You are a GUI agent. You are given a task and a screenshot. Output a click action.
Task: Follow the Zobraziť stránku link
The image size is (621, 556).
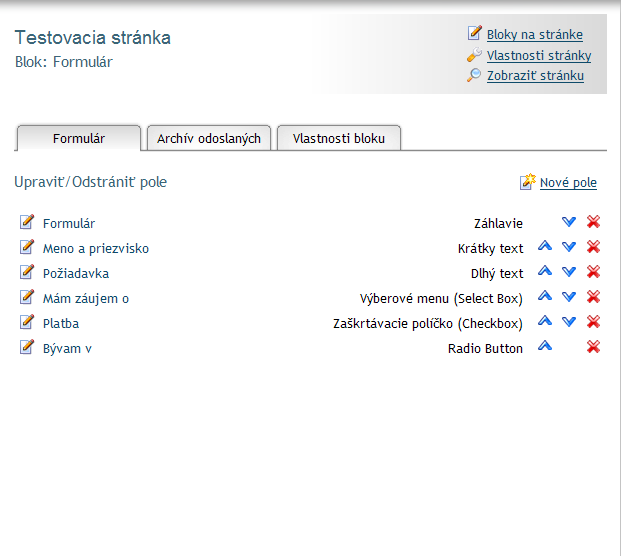coord(535,75)
